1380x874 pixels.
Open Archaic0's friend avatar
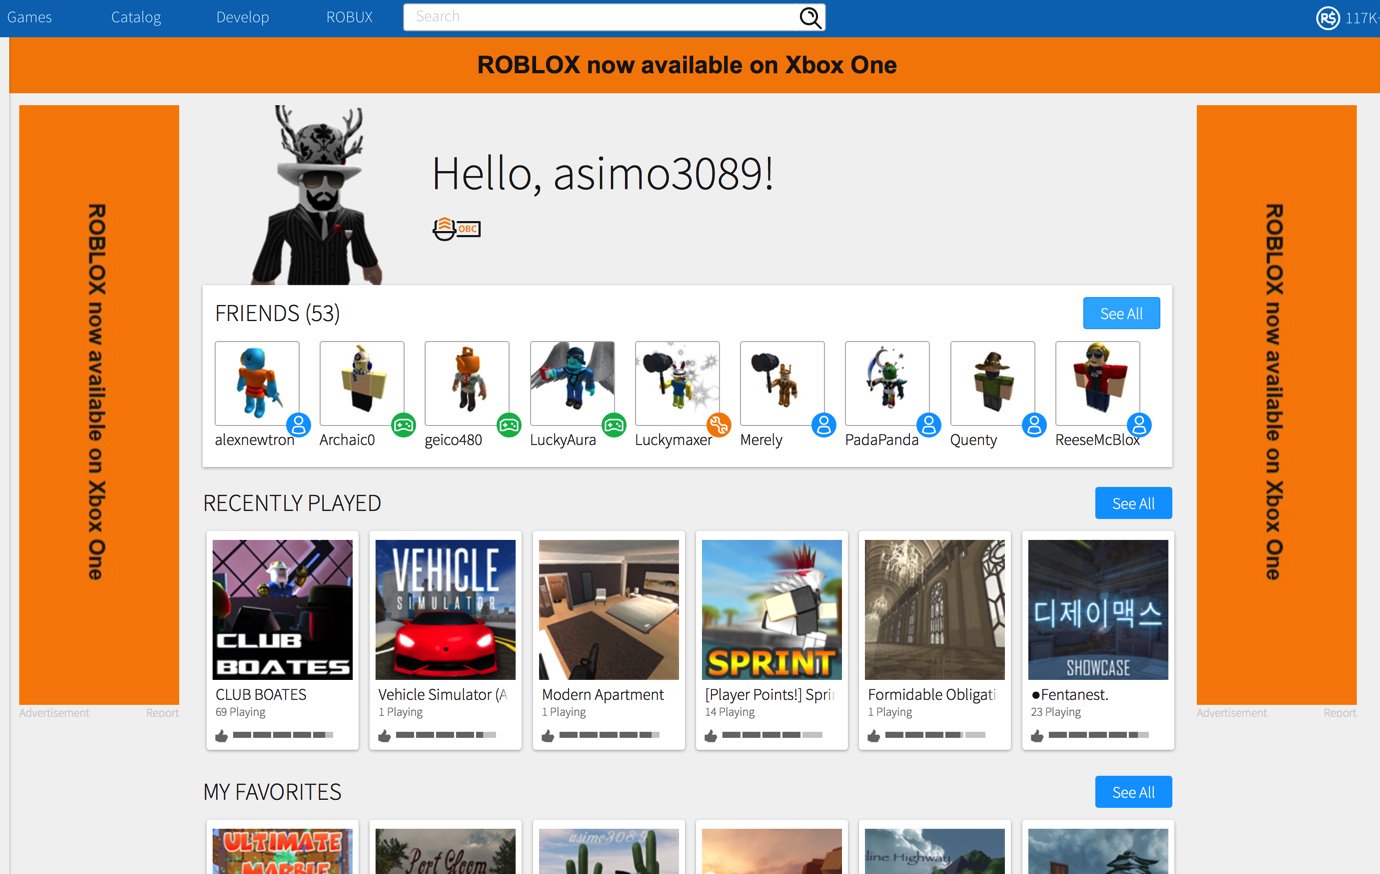tap(362, 384)
